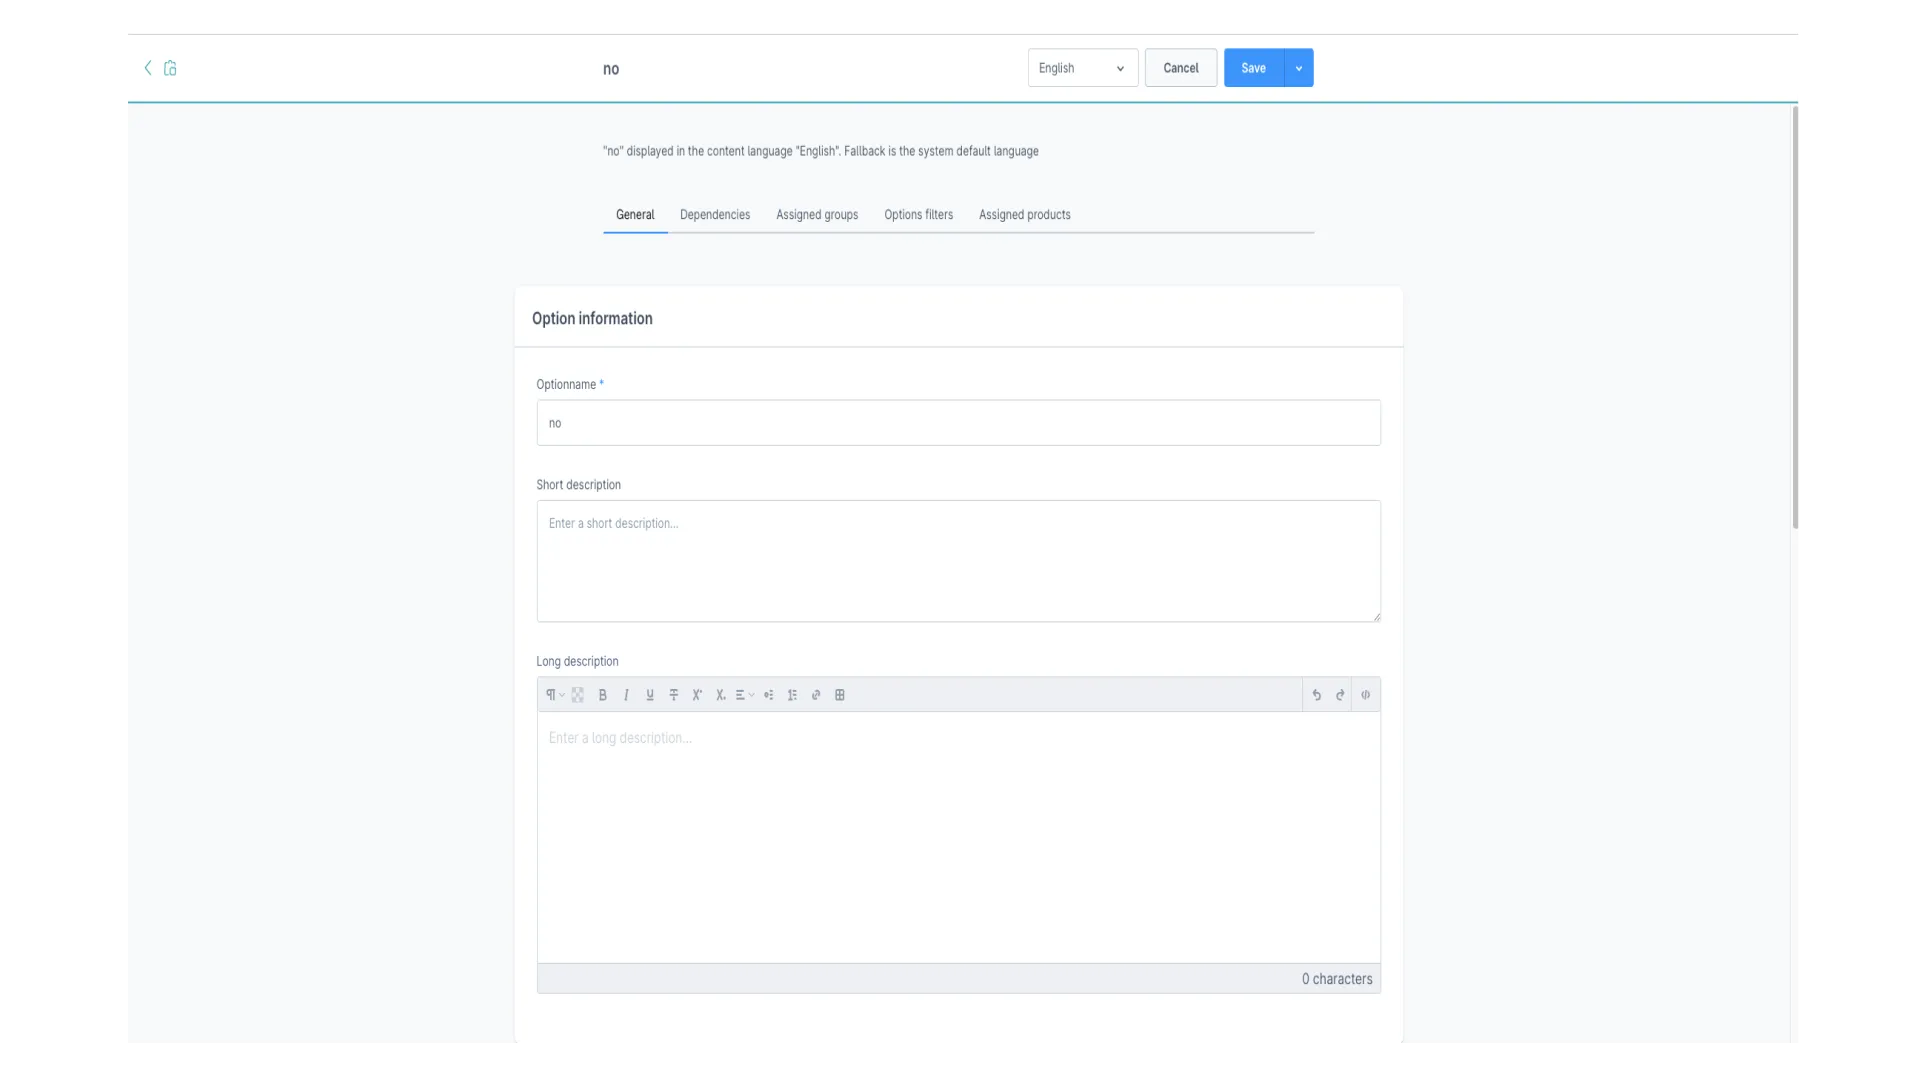Viewport: 1920px width, 1080px height.
Task: Select the Italic formatting icon
Action: point(626,695)
